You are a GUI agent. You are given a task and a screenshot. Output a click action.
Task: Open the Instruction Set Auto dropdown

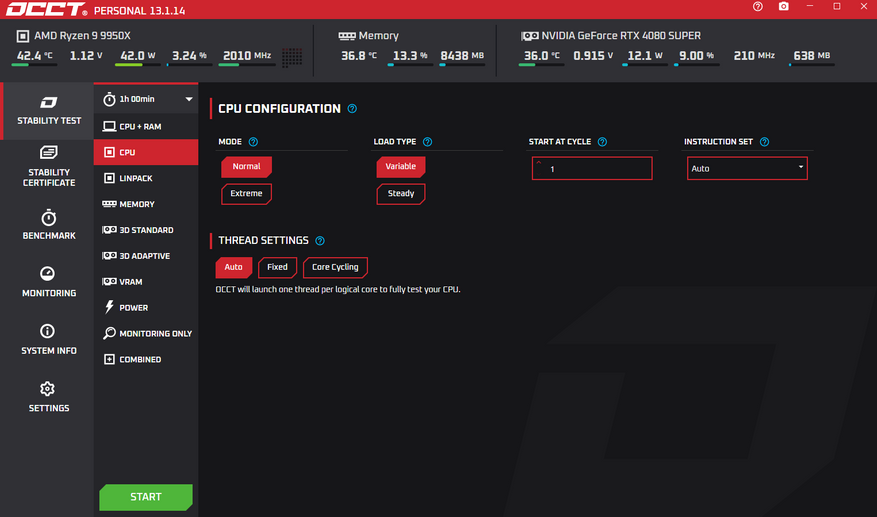click(x=747, y=168)
